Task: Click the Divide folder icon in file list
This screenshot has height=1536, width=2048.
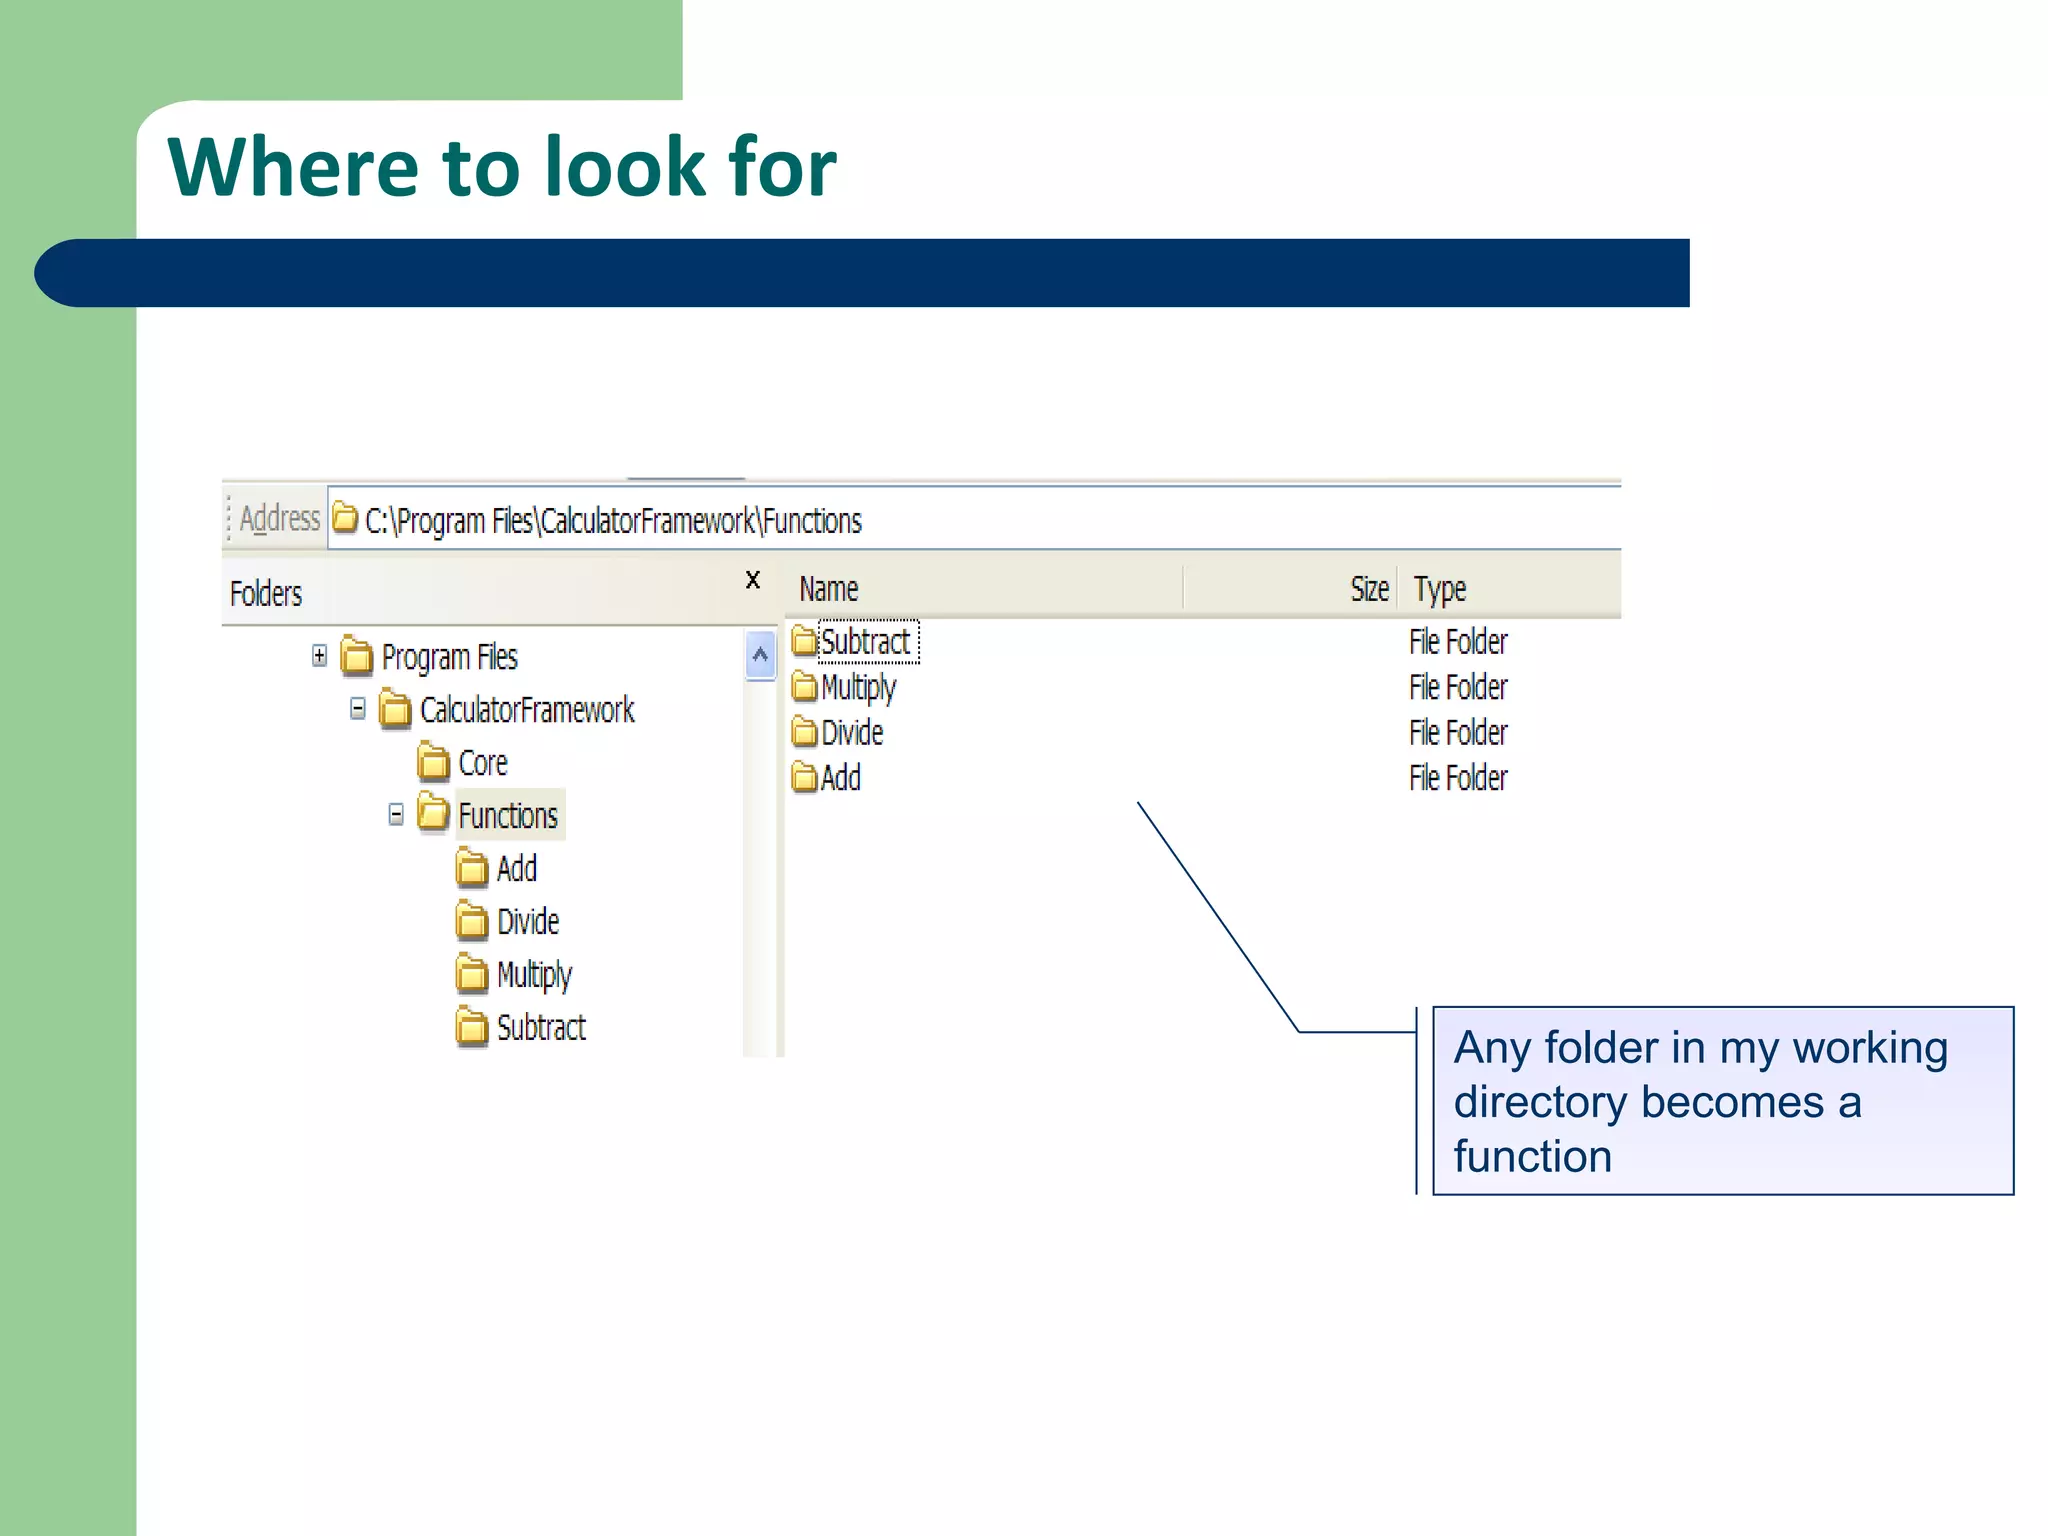Action: (x=804, y=732)
